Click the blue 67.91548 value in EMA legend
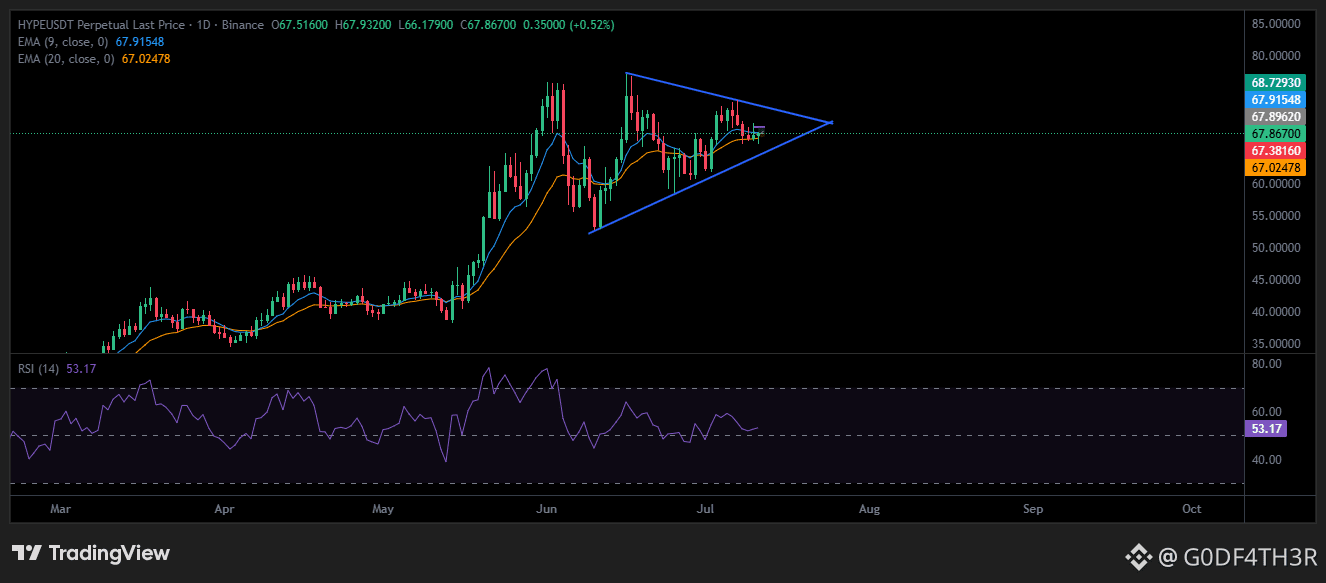 (x=140, y=42)
